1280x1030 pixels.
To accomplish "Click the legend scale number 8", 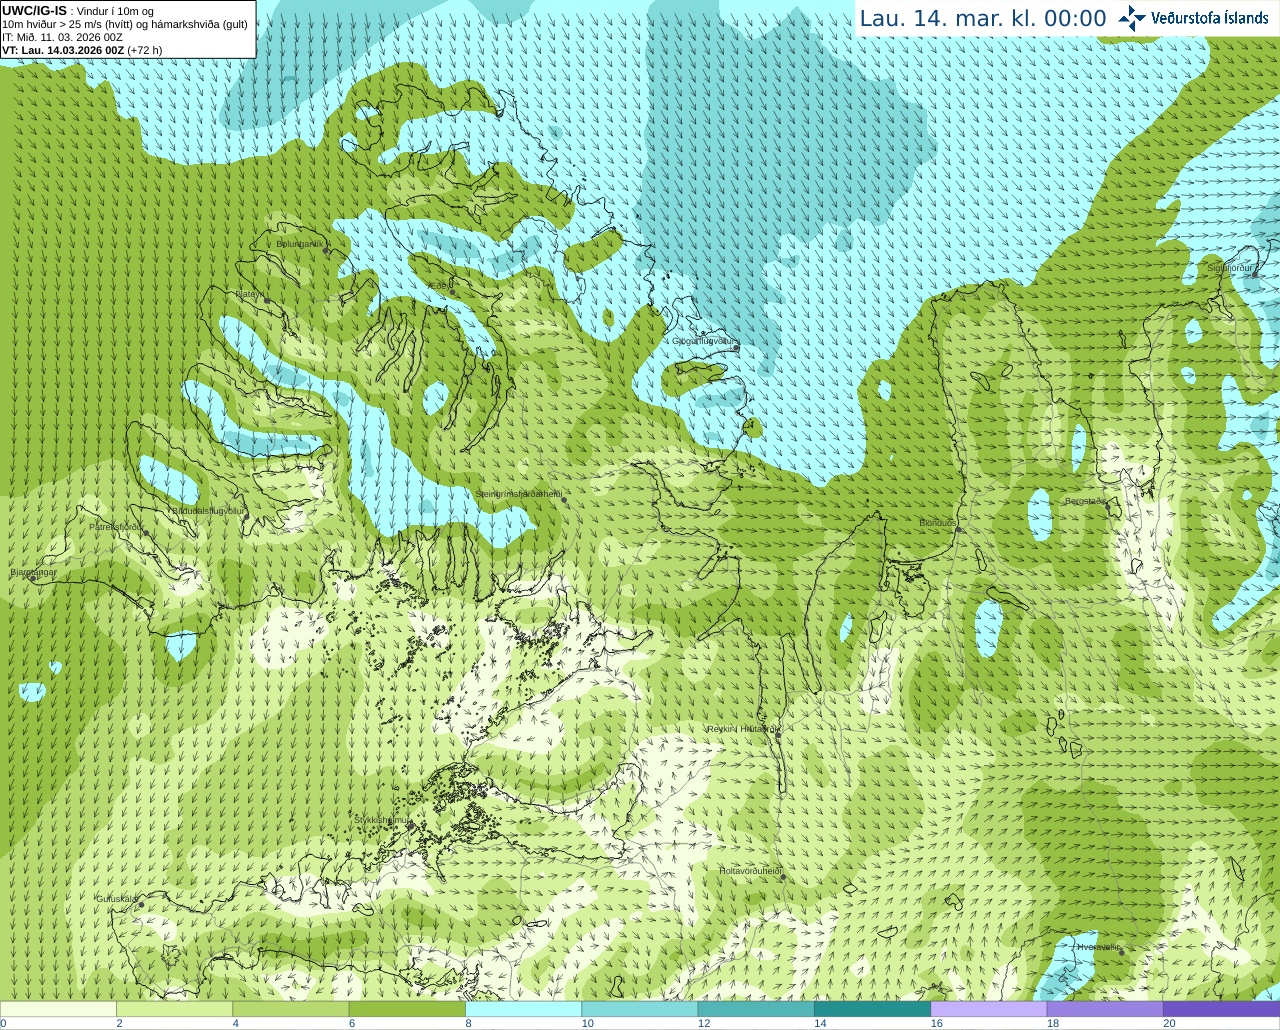I will click(x=468, y=1023).
